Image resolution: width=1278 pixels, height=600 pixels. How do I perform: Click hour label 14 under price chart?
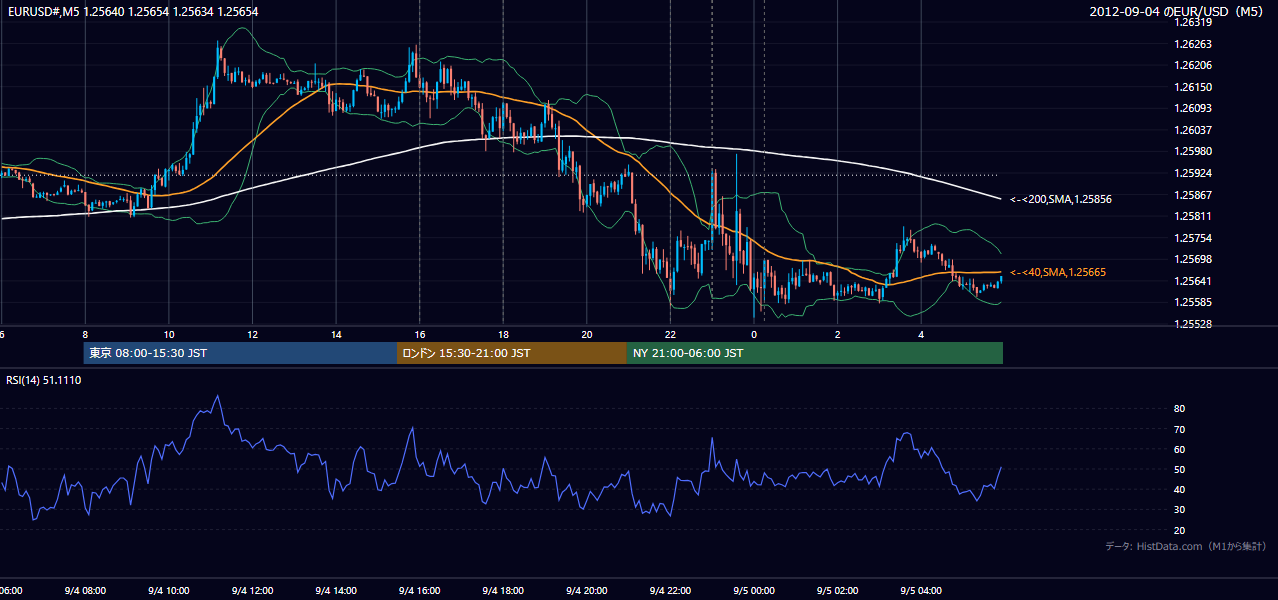[x=336, y=335]
